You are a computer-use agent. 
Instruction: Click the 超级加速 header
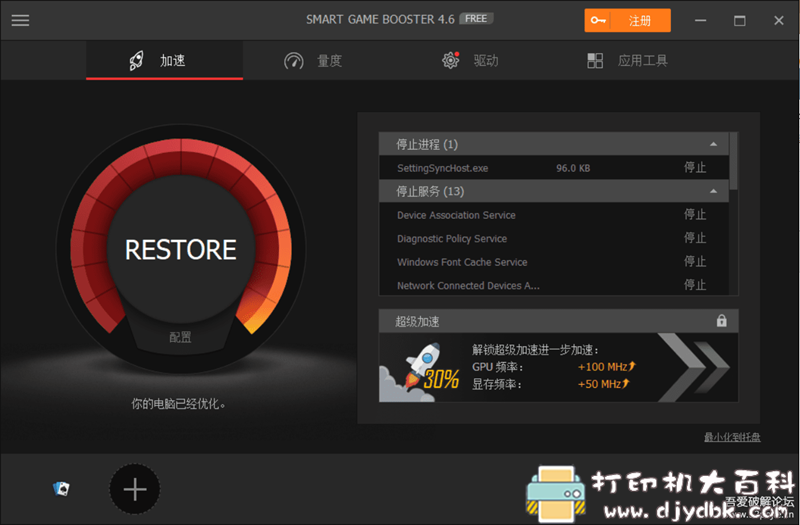[558, 321]
